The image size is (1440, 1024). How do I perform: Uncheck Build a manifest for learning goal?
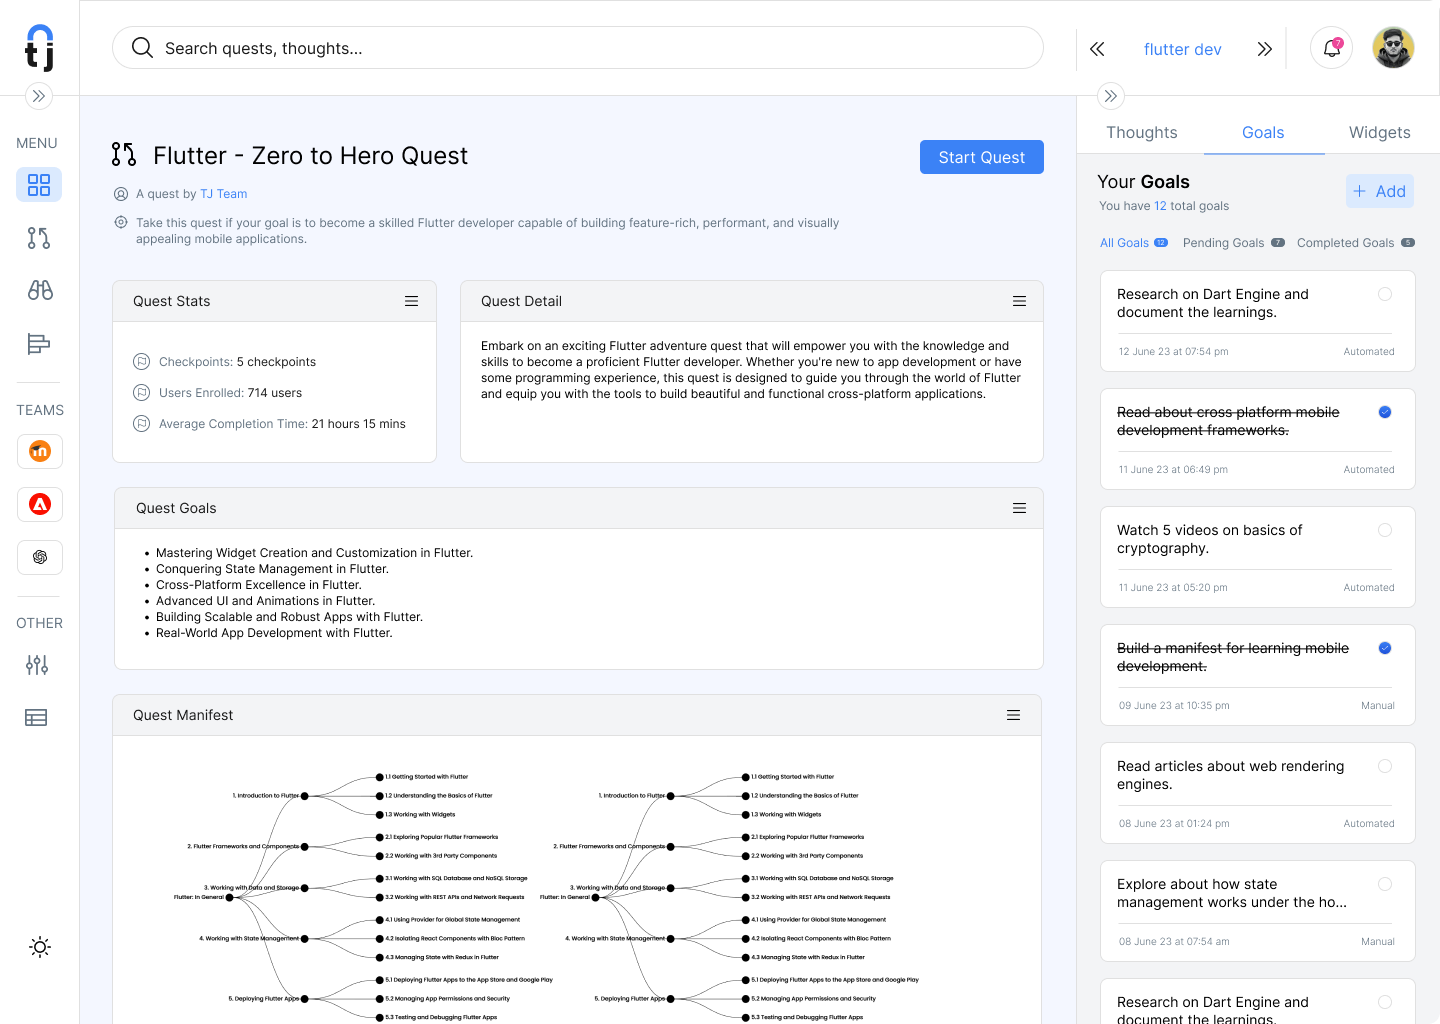click(x=1385, y=648)
